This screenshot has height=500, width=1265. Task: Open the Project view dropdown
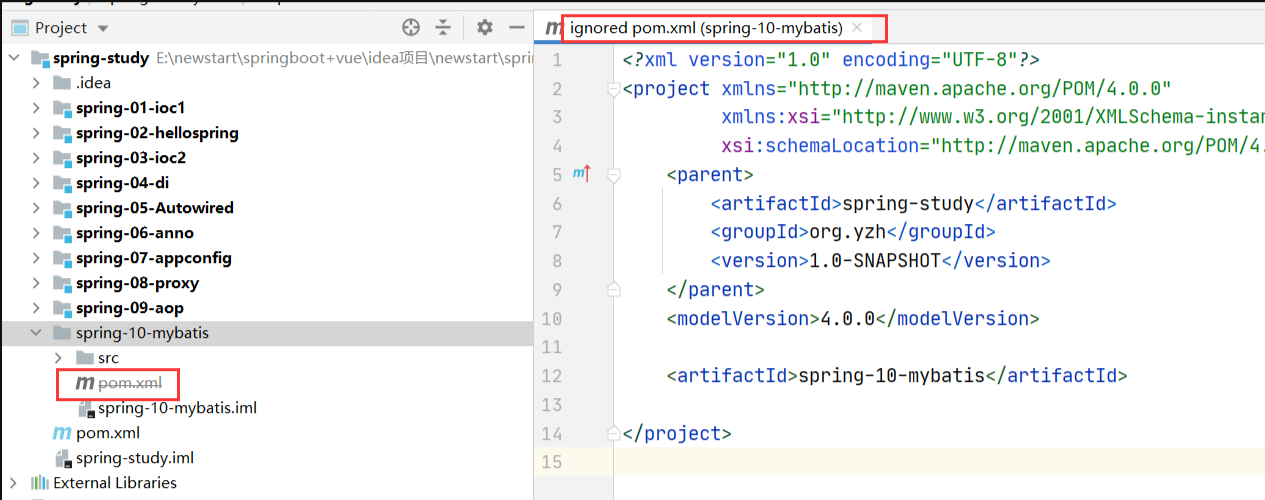[104, 28]
